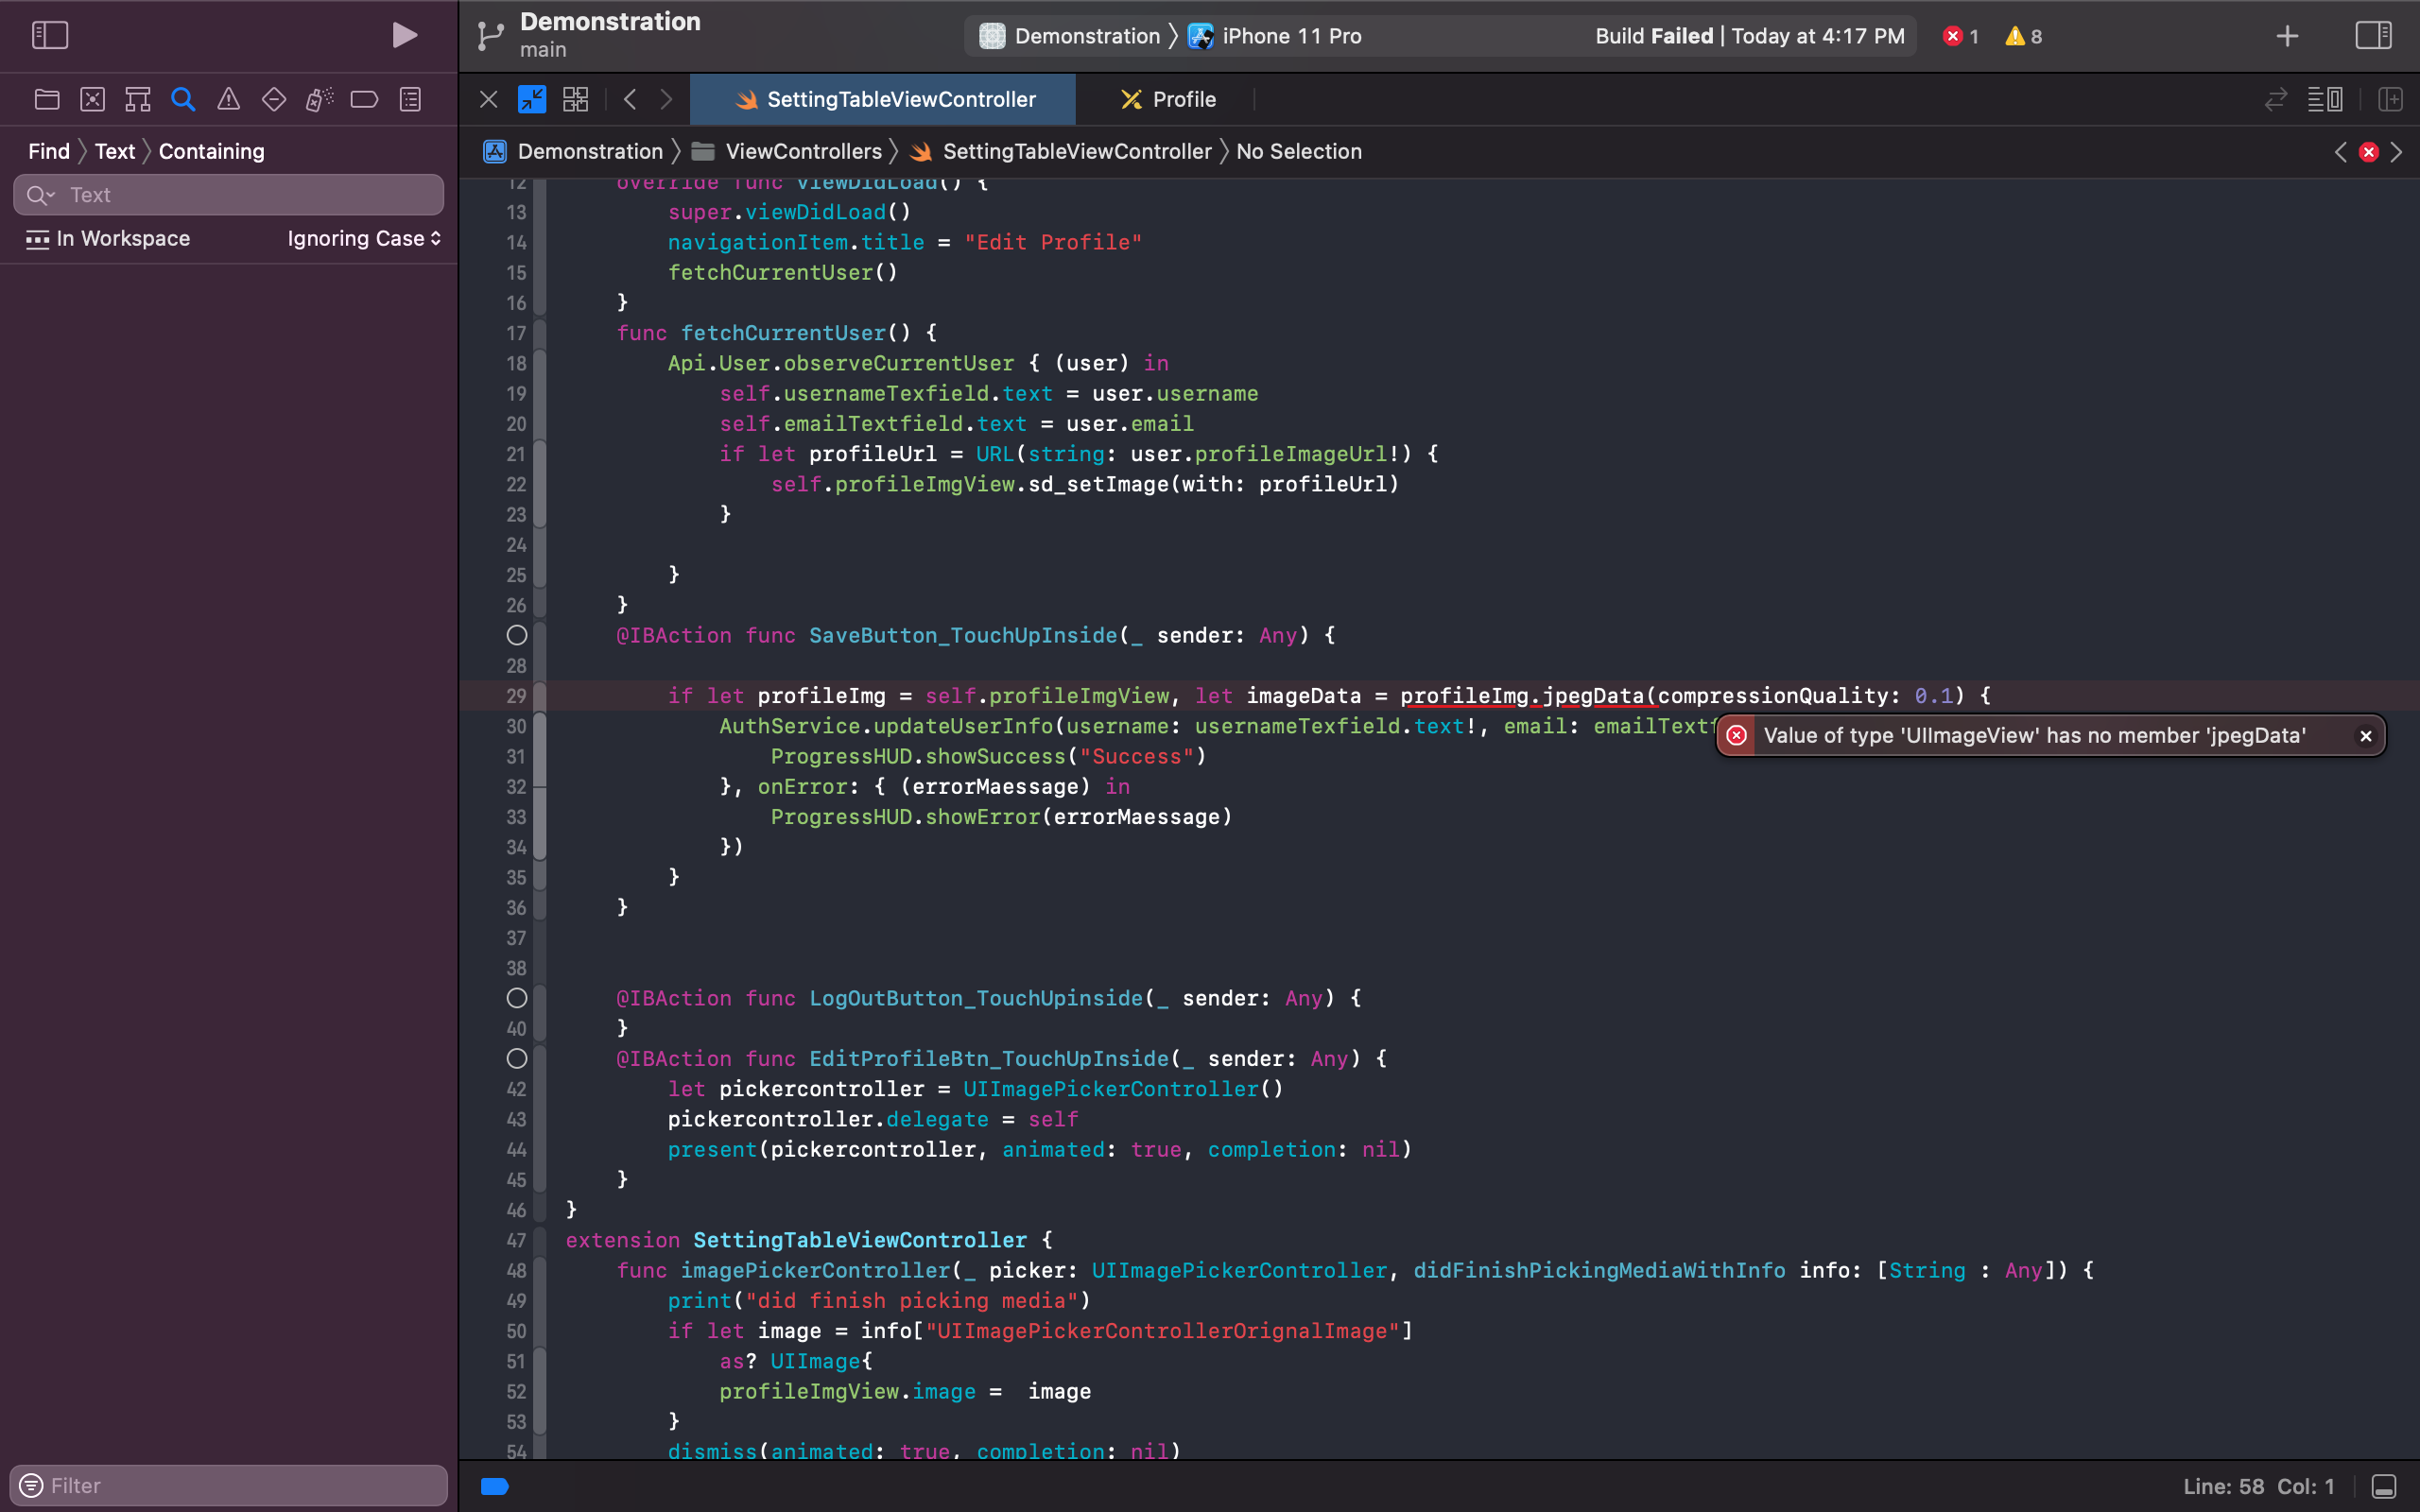The height and width of the screenshot is (1512, 2420).
Task: Change the Text search type option
Action: (x=115, y=151)
